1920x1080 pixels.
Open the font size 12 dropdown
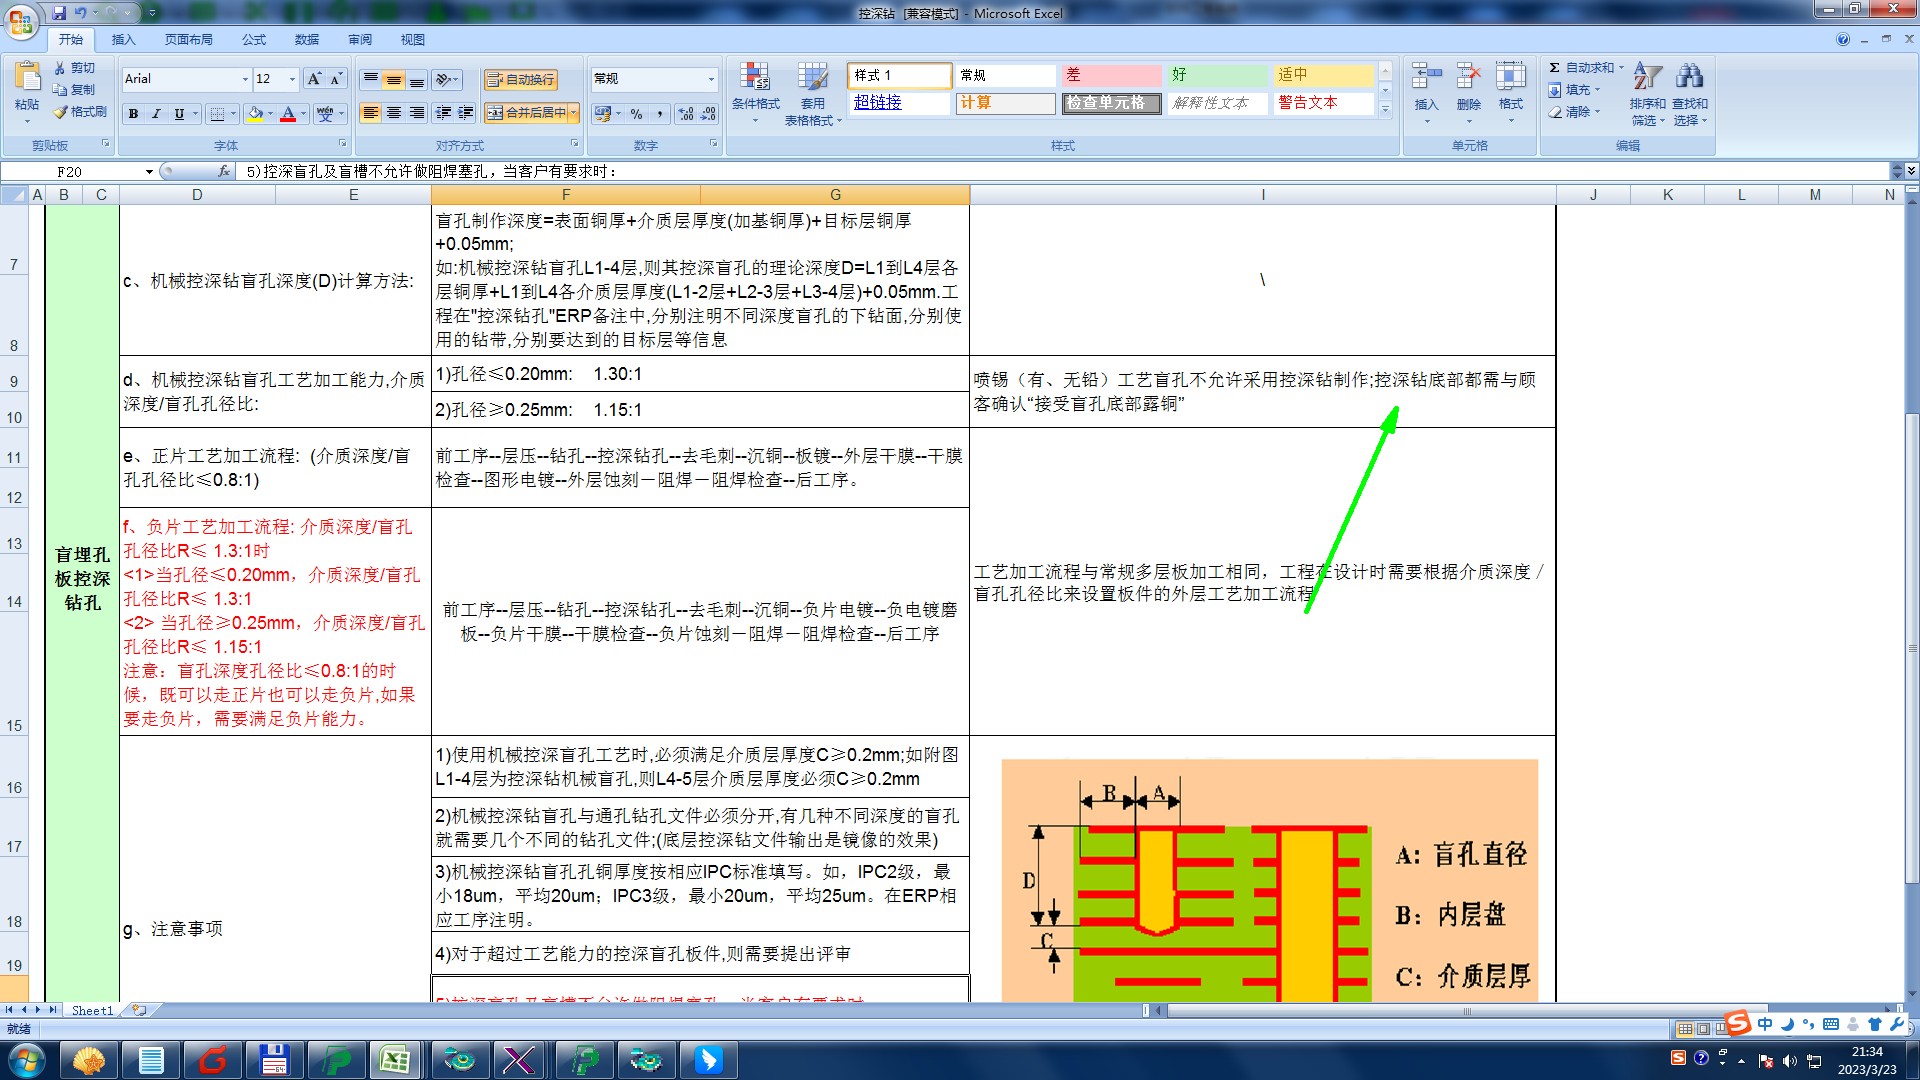tap(292, 79)
